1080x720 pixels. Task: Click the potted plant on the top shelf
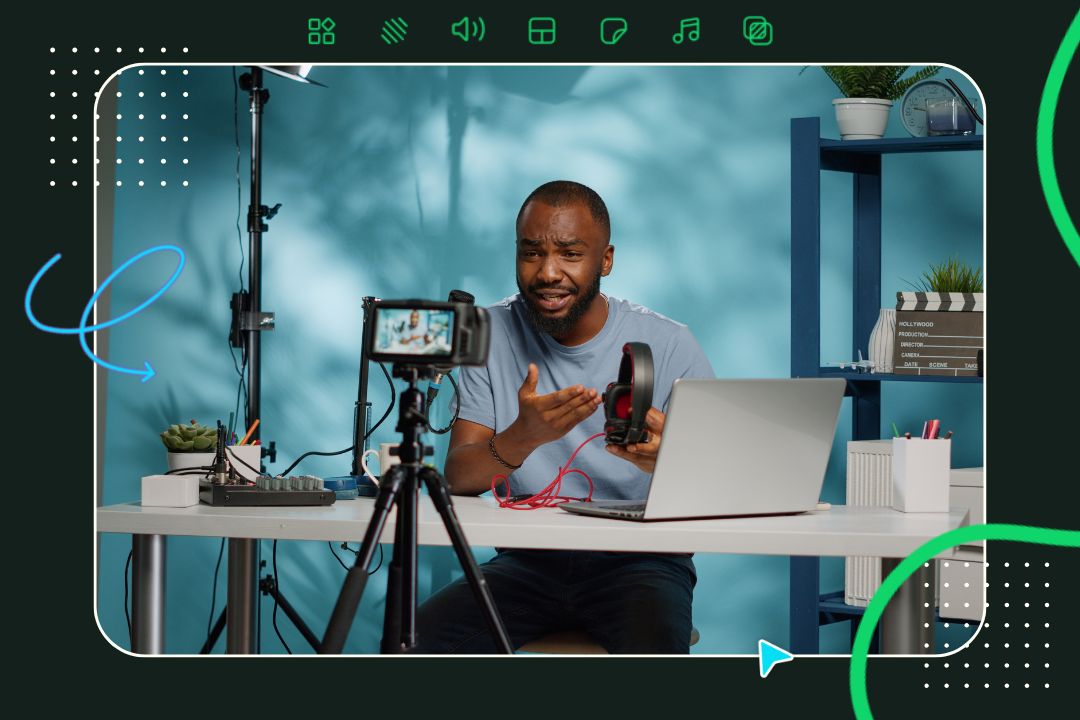click(862, 100)
